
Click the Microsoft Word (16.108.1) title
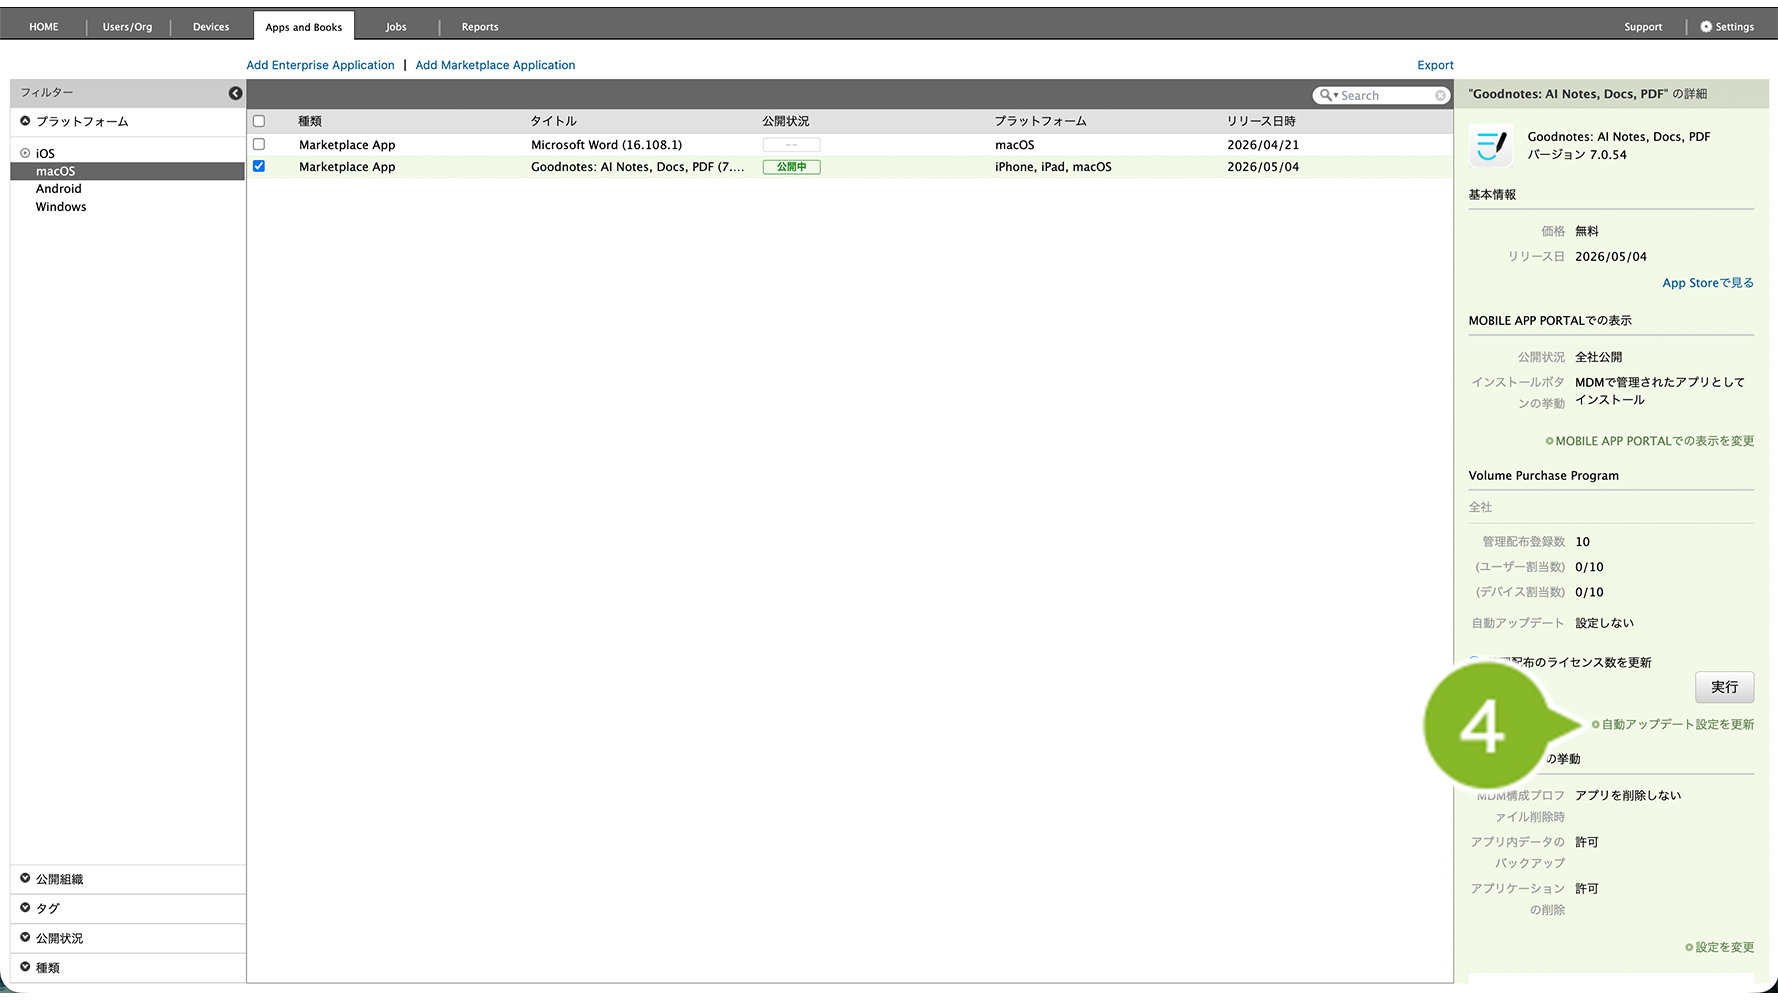pos(607,145)
